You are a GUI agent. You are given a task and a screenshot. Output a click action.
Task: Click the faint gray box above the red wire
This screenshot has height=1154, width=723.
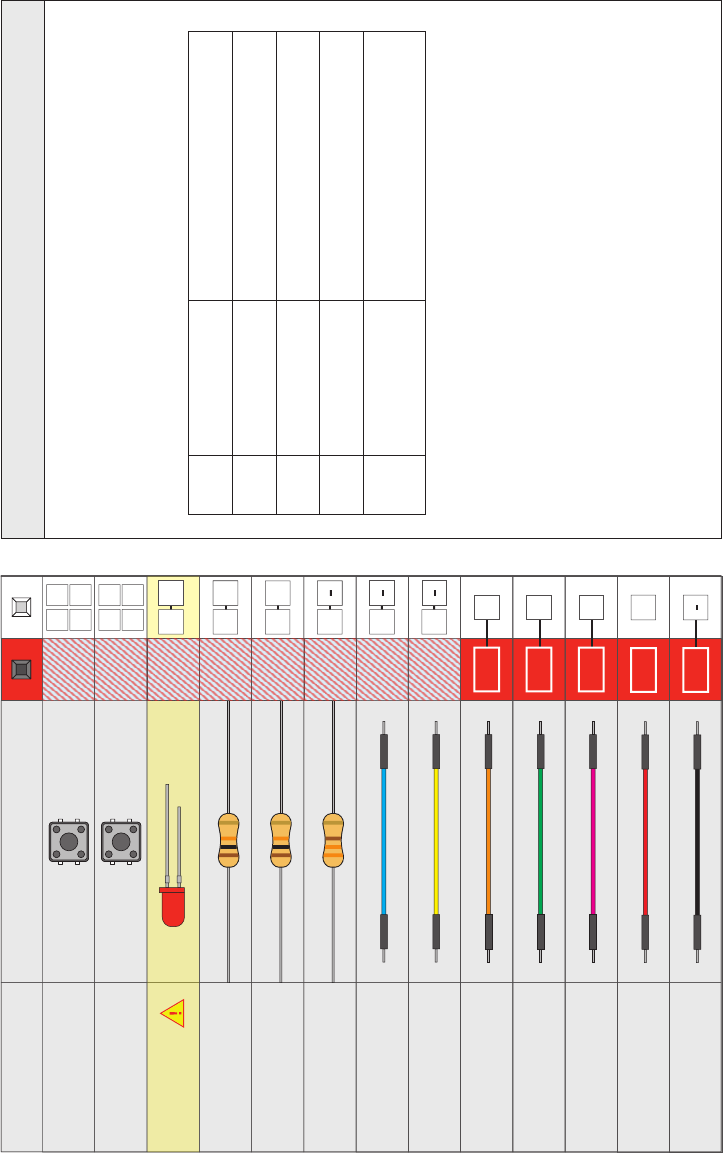[643, 607]
